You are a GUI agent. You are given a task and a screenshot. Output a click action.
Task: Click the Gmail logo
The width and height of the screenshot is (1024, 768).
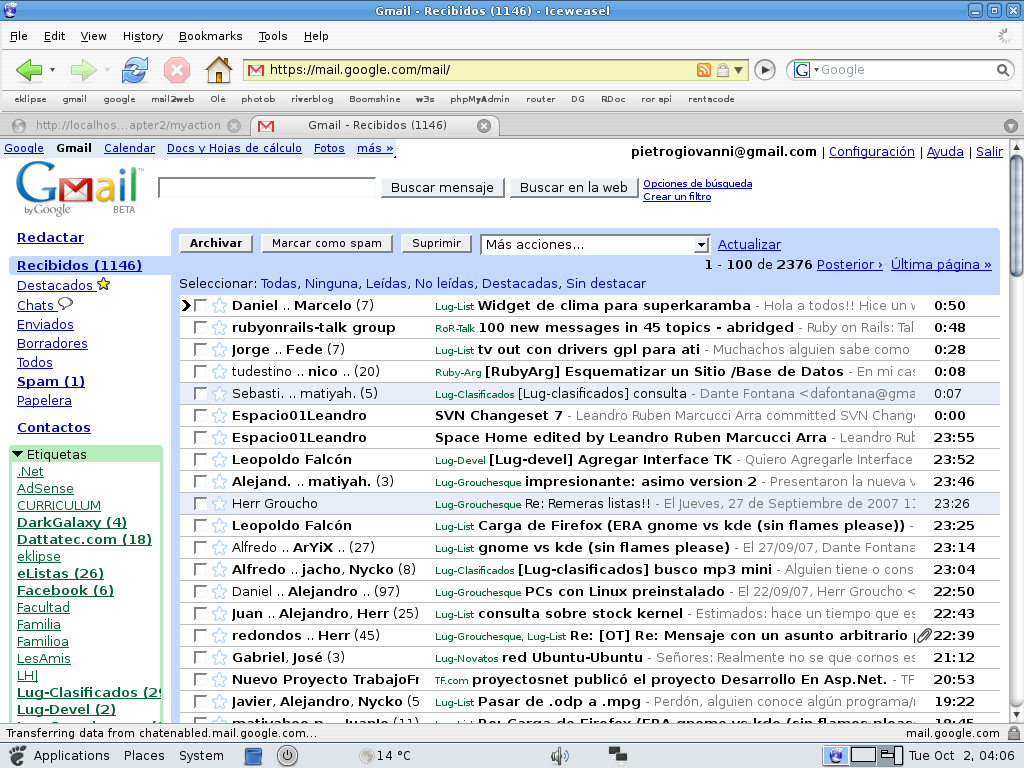[x=70, y=190]
